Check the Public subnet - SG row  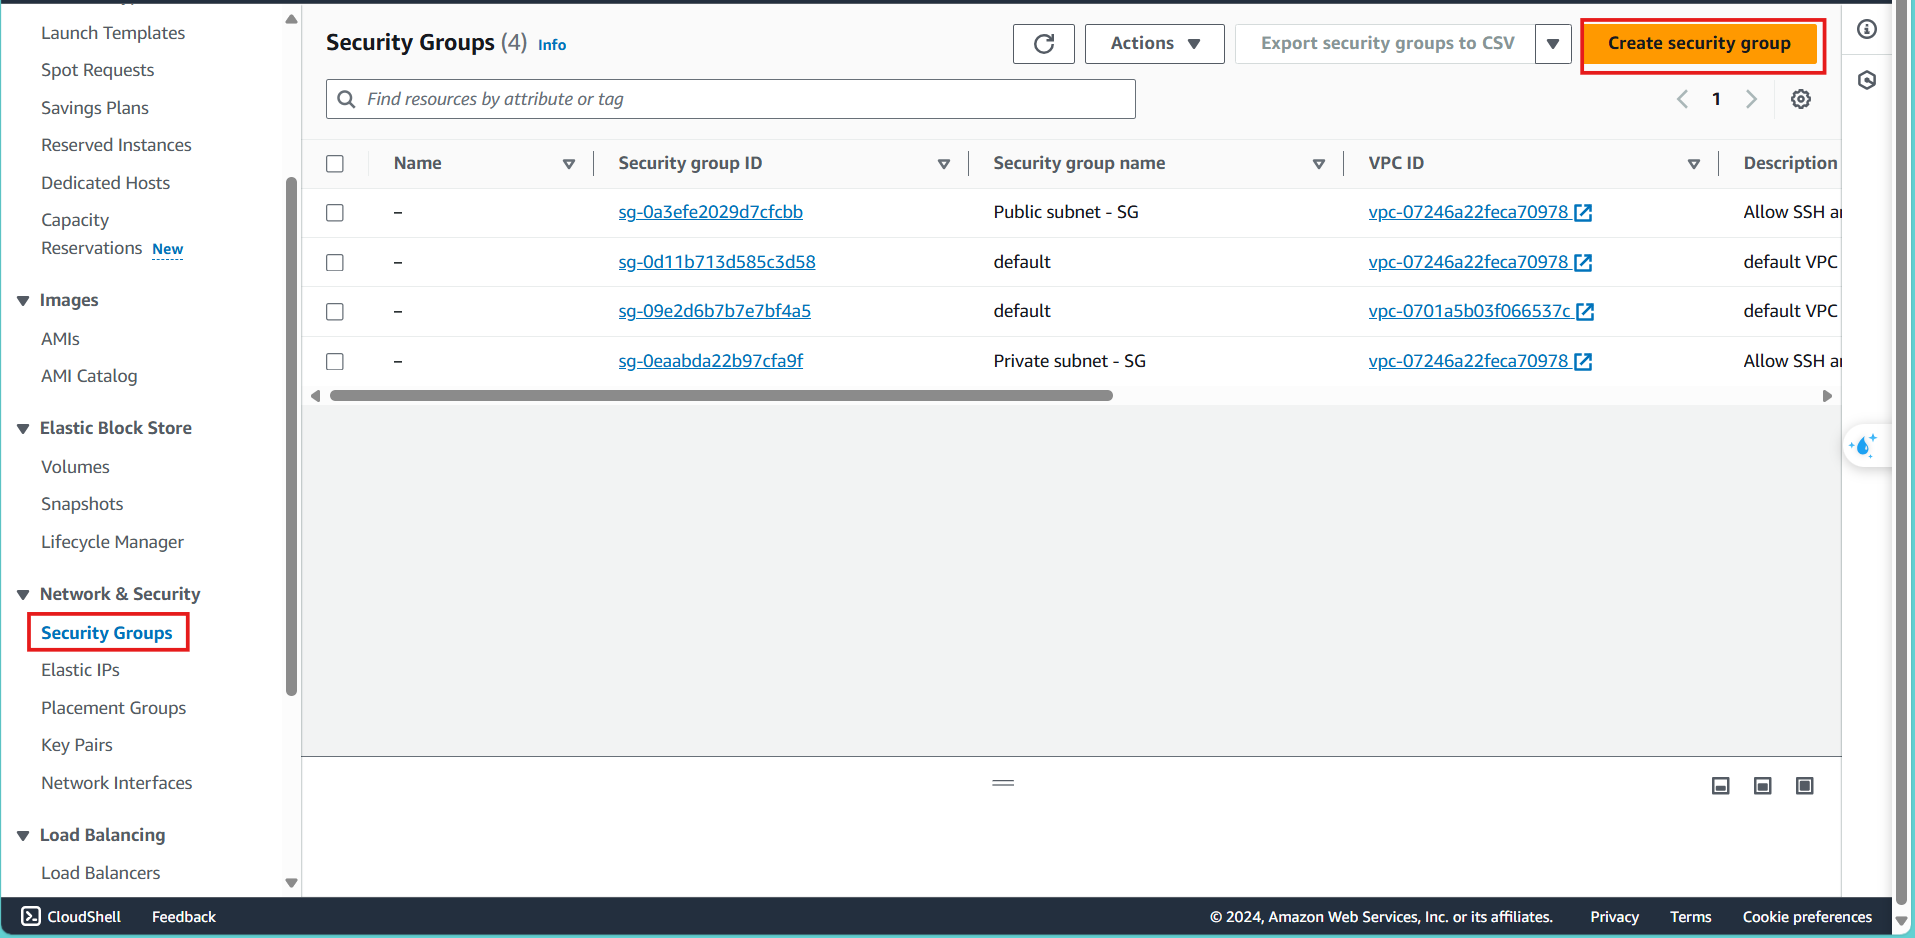335,212
